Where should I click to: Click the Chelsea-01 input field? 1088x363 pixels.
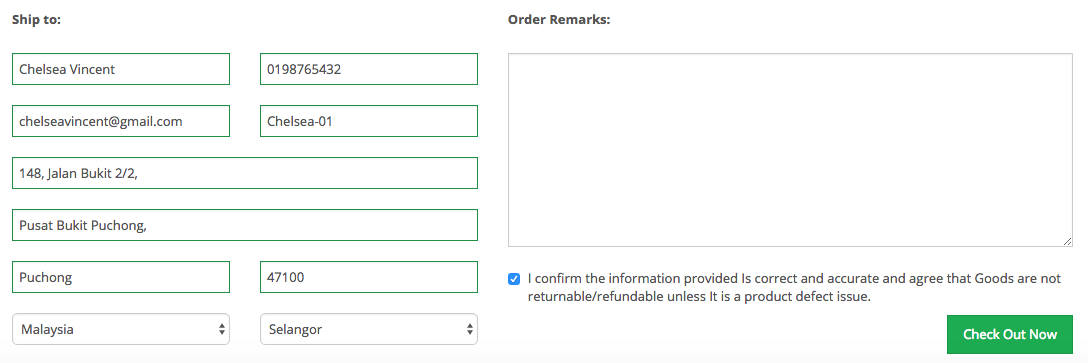coord(368,121)
